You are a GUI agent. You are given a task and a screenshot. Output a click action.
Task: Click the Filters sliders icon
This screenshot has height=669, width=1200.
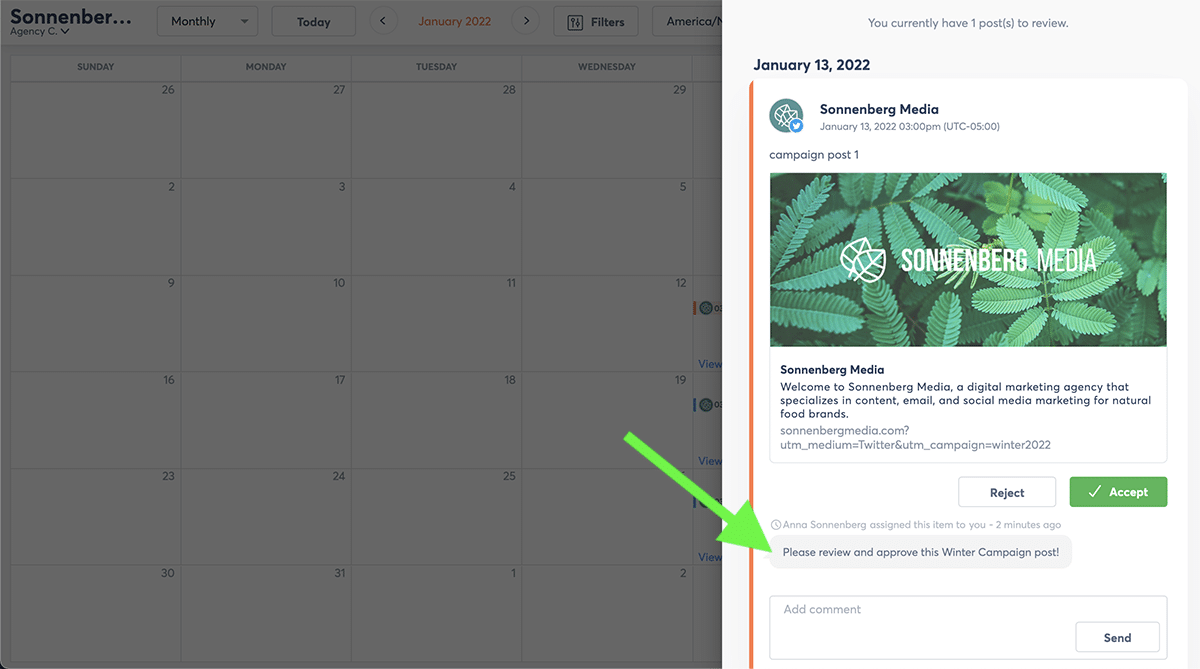tap(575, 22)
